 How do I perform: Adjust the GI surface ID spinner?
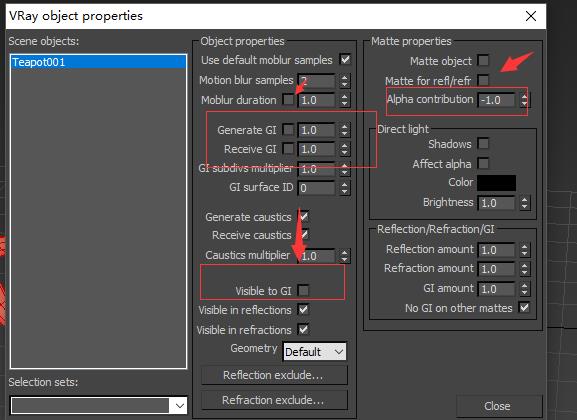point(344,188)
